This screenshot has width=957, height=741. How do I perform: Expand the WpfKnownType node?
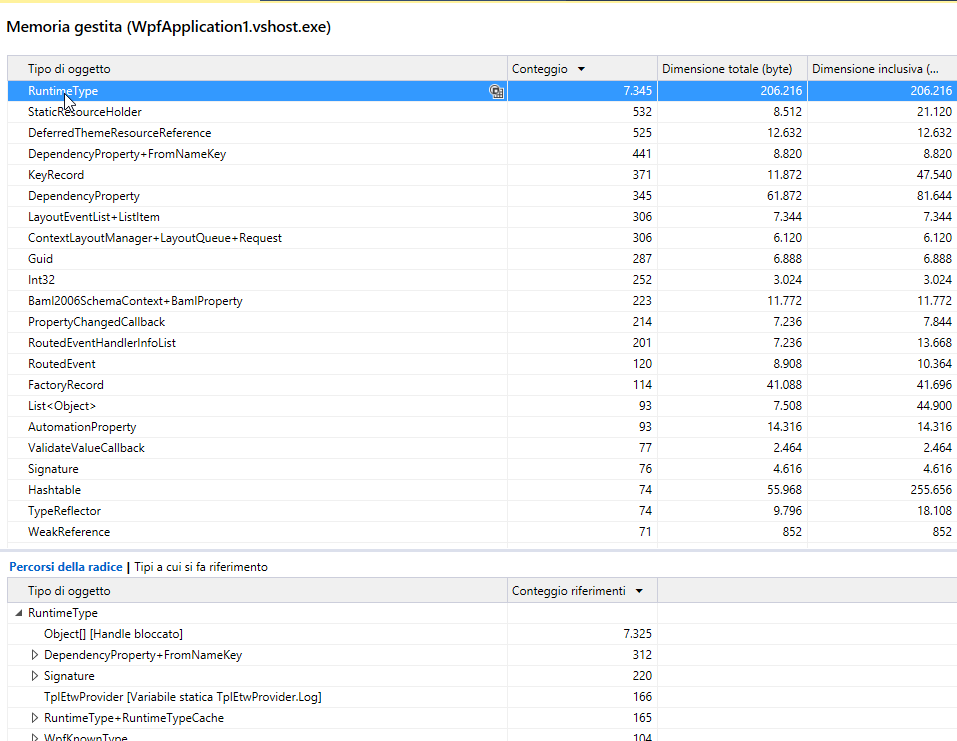[x=35, y=737]
